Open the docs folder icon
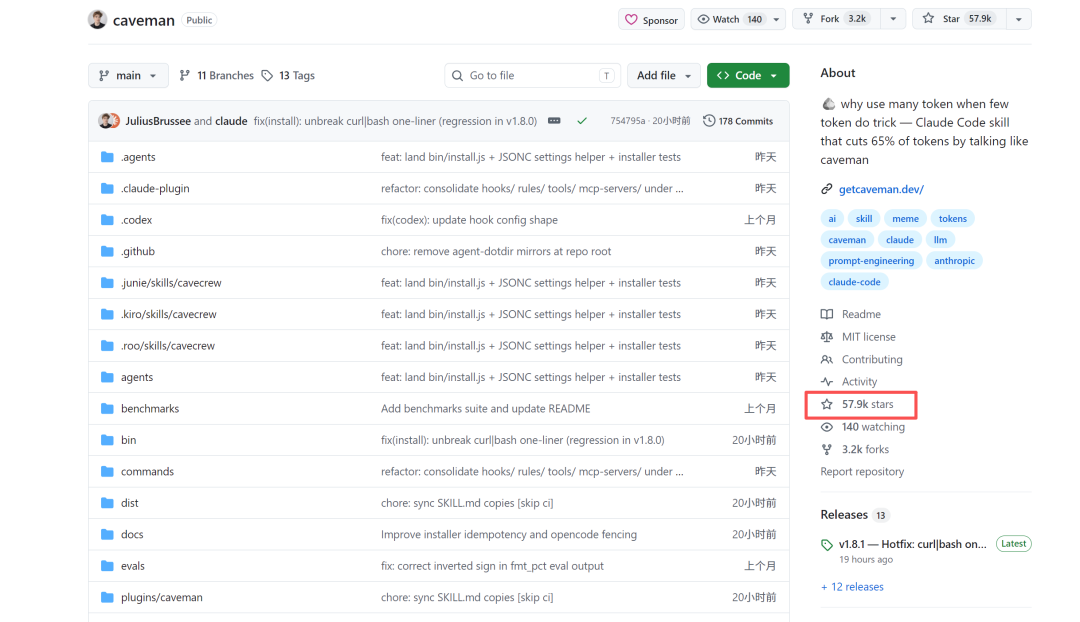This screenshot has height=622, width=1080. tap(107, 535)
